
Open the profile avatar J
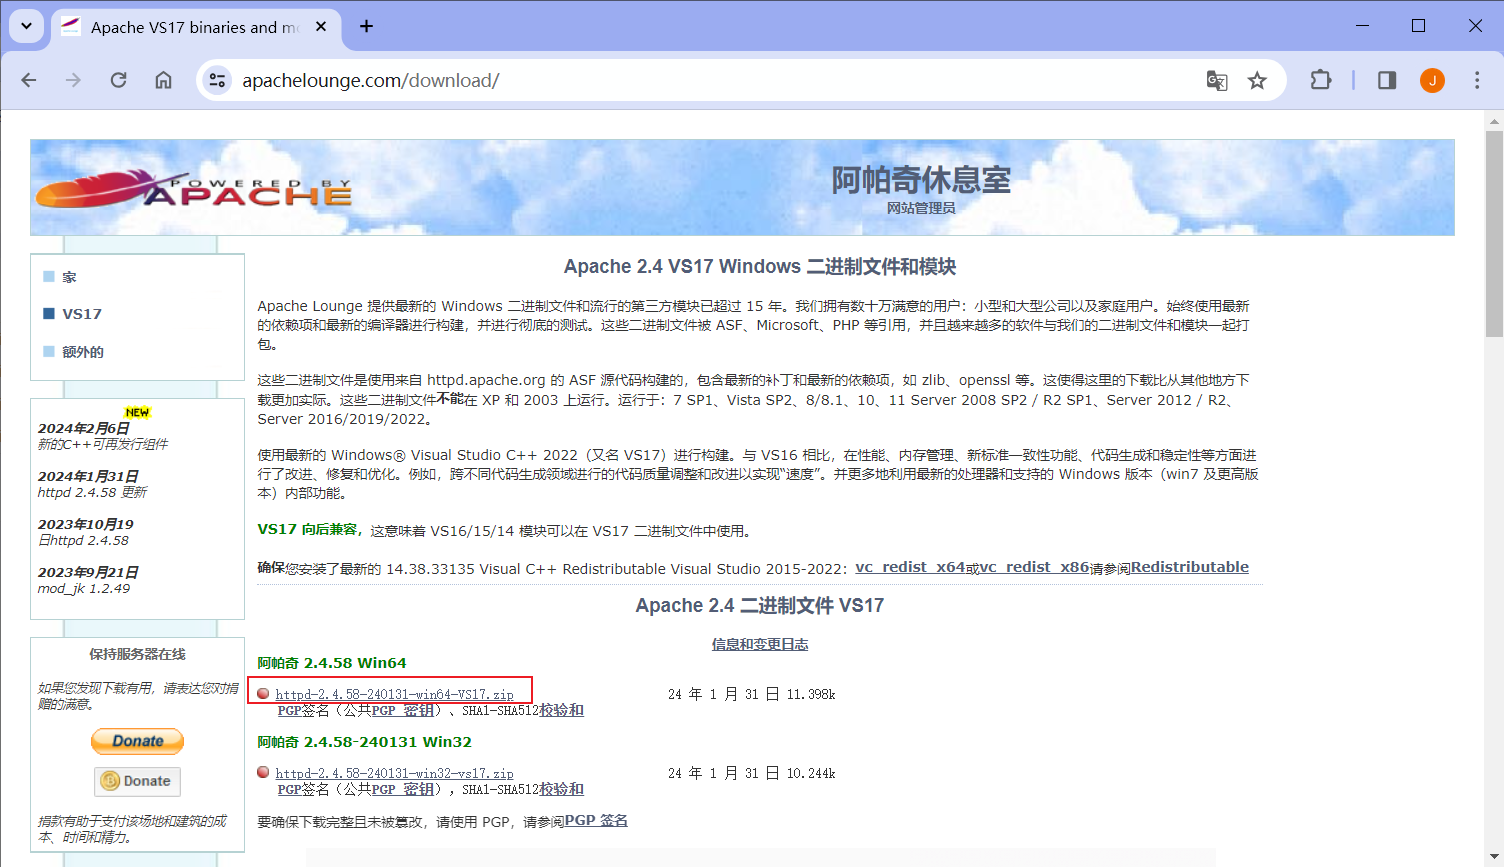tap(1432, 80)
